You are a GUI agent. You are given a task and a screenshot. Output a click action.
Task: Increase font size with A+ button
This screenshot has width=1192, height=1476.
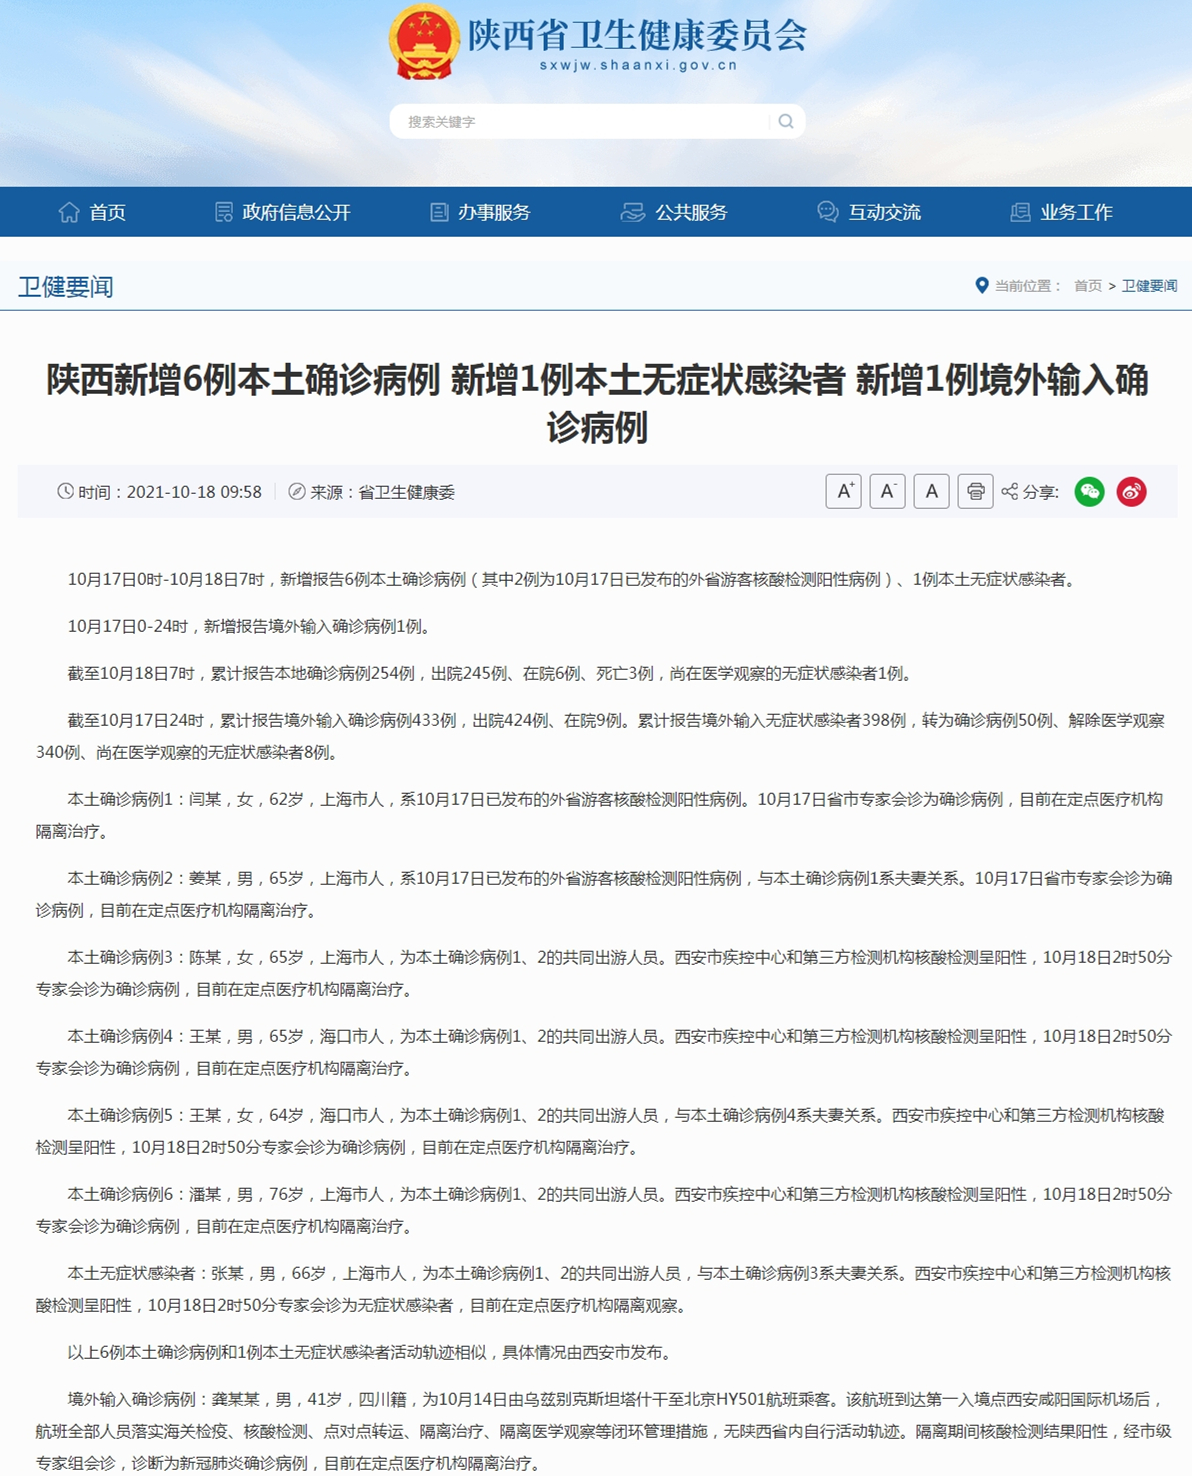coord(842,491)
